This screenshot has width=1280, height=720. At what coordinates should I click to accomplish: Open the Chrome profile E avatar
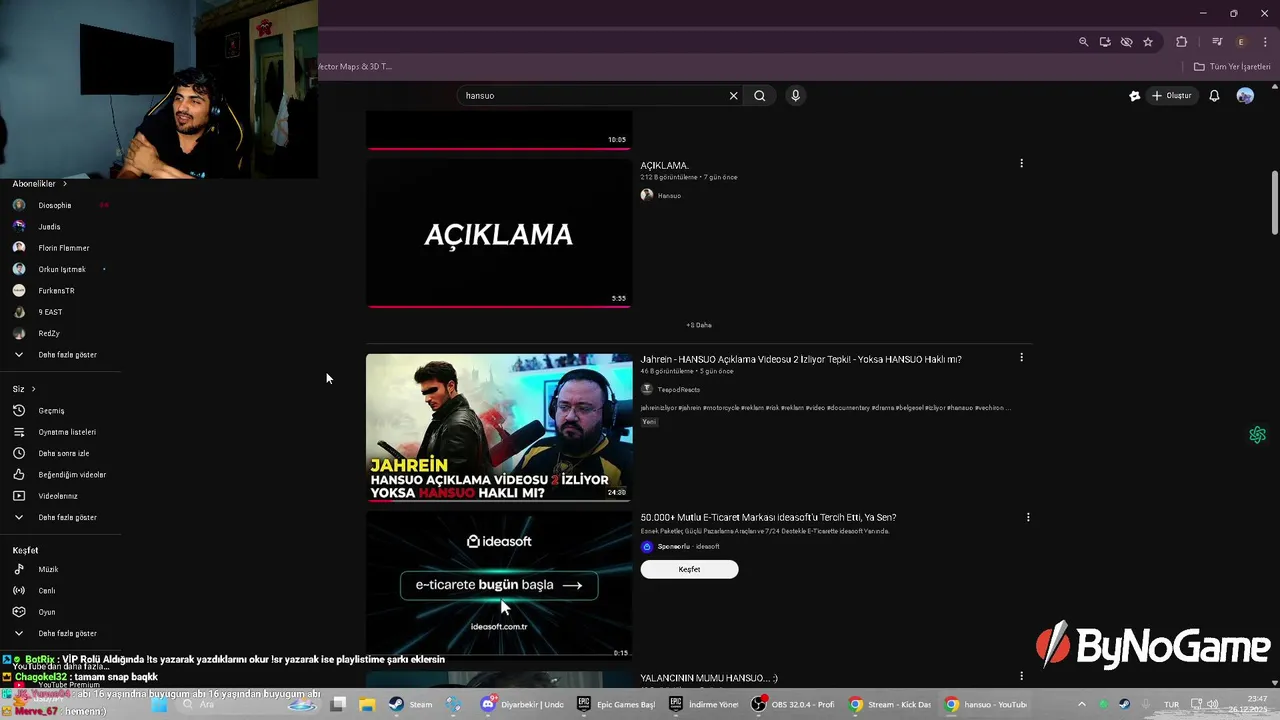point(1241,42)
